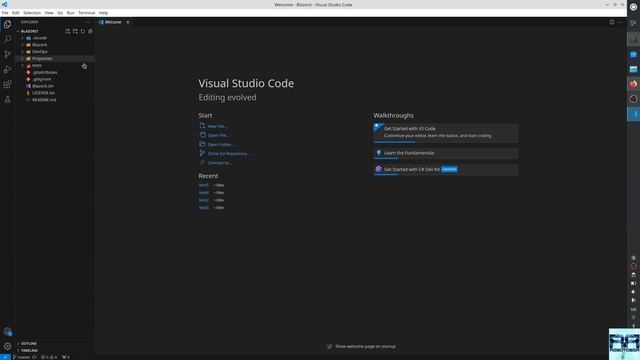The width and height of the screenshot is (640, 360).
Task: Open the Run and Debug view
Action: click(x=7, y=69)
